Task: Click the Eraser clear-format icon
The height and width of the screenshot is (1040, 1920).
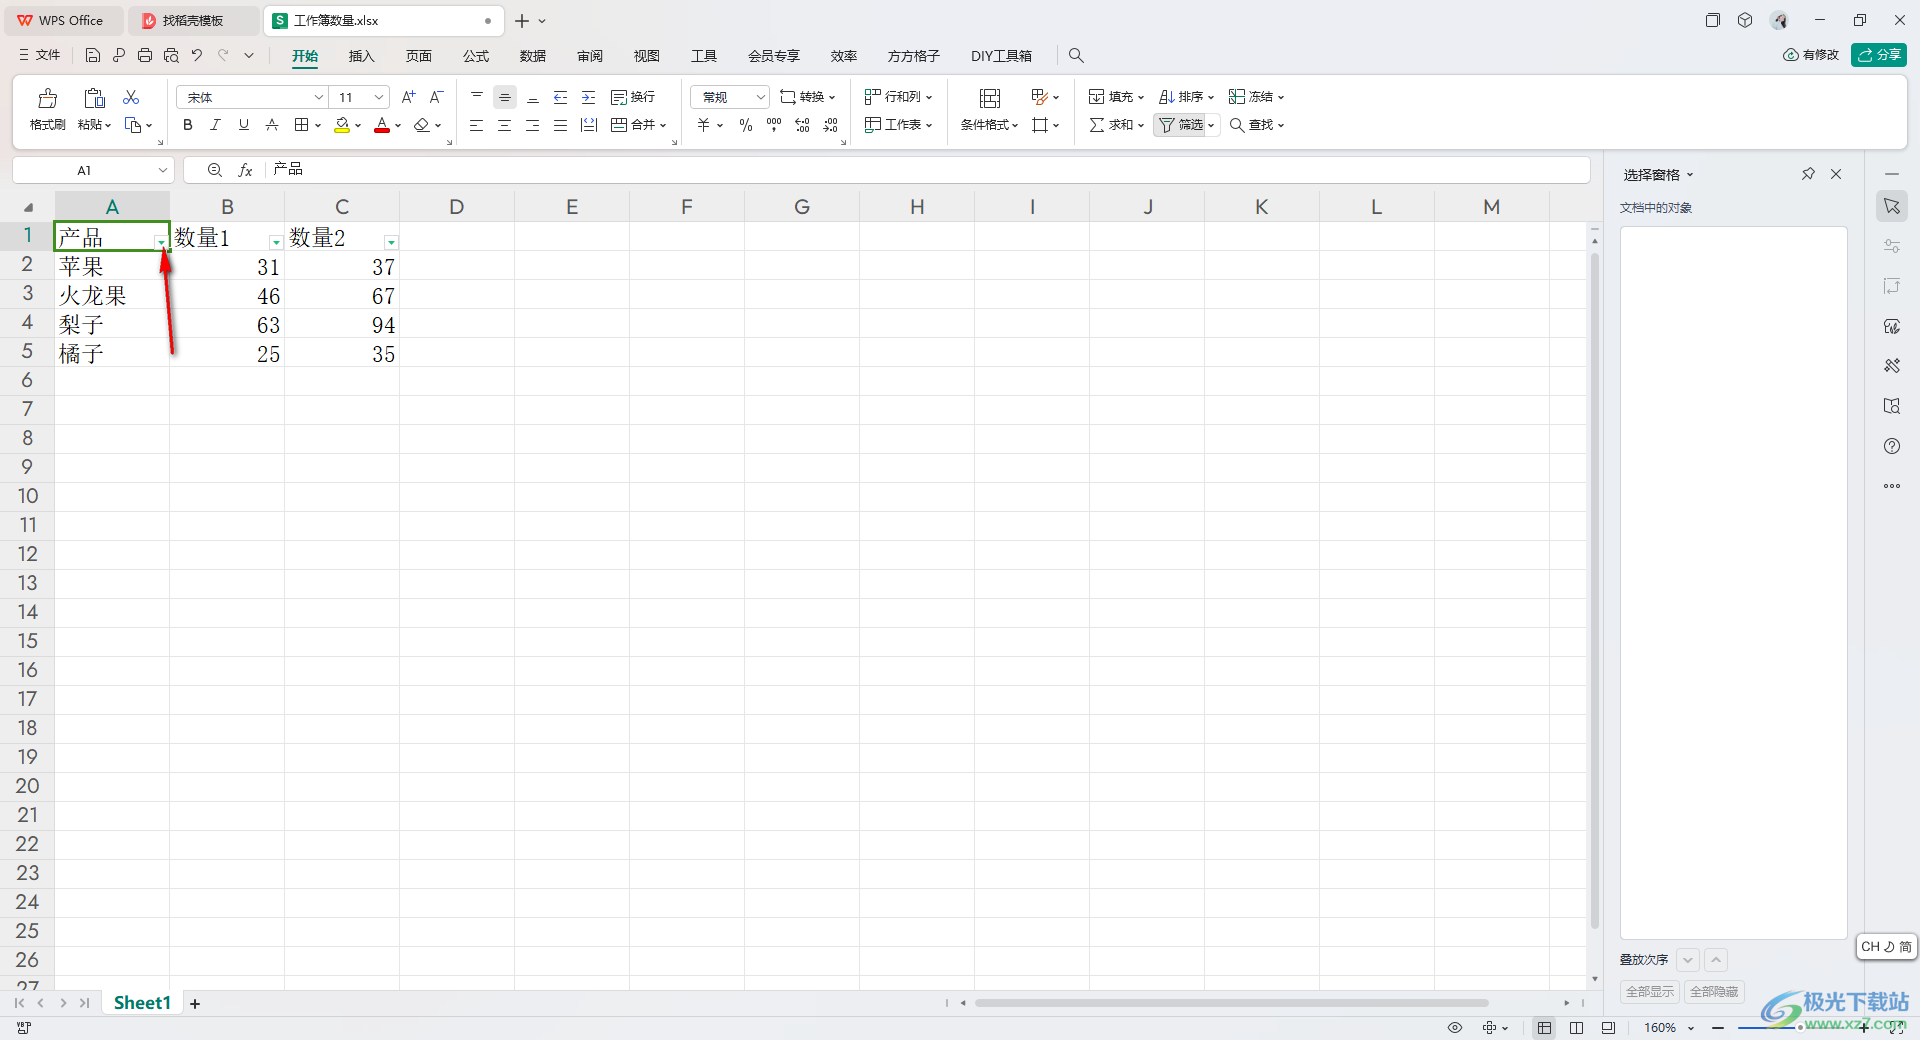Action: pos(422,125)
